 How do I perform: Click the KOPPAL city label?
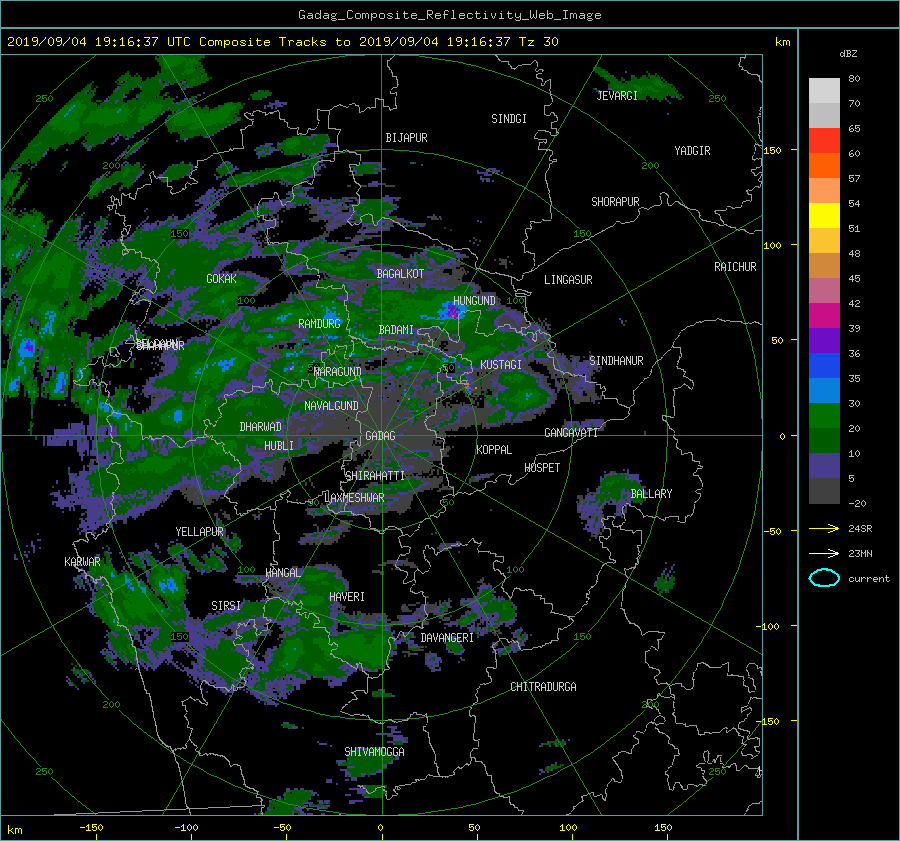[x=494, y=449]
